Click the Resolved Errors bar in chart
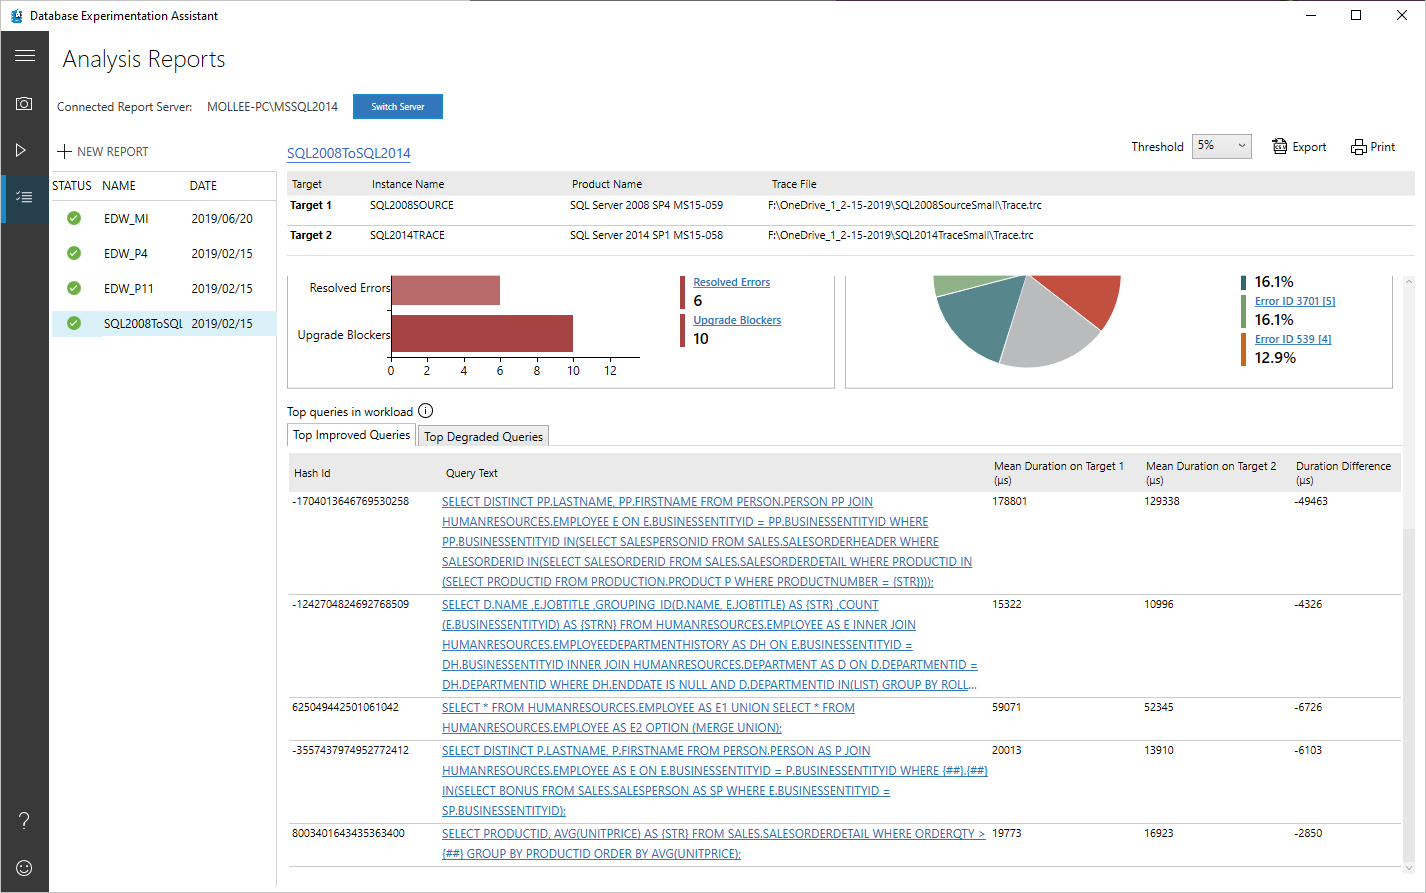 pyautogui.click(x=445, y=291)
